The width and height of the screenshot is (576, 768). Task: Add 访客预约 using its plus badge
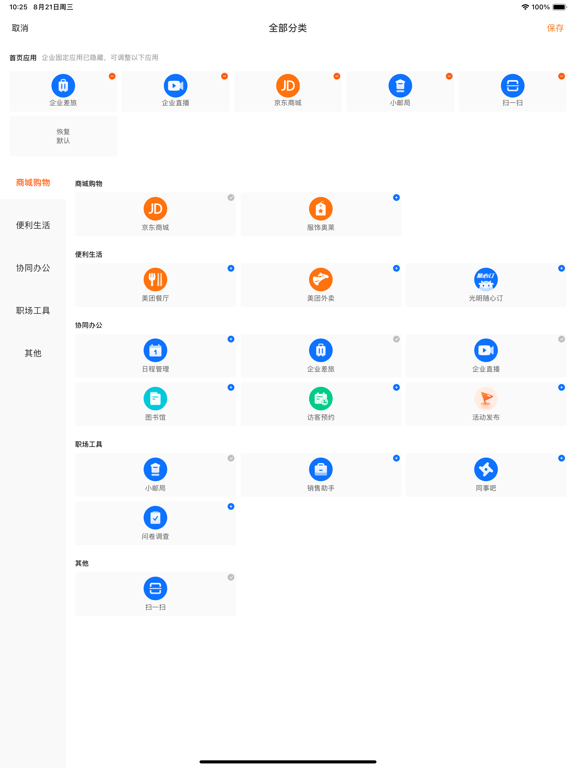tap(396, 387)
